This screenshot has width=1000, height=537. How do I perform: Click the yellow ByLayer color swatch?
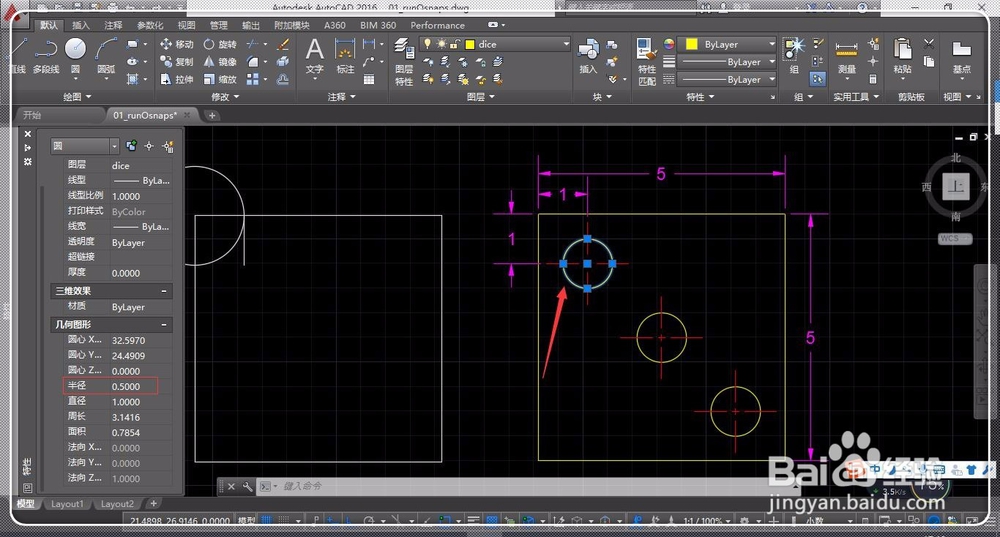[x=691, y=44]
